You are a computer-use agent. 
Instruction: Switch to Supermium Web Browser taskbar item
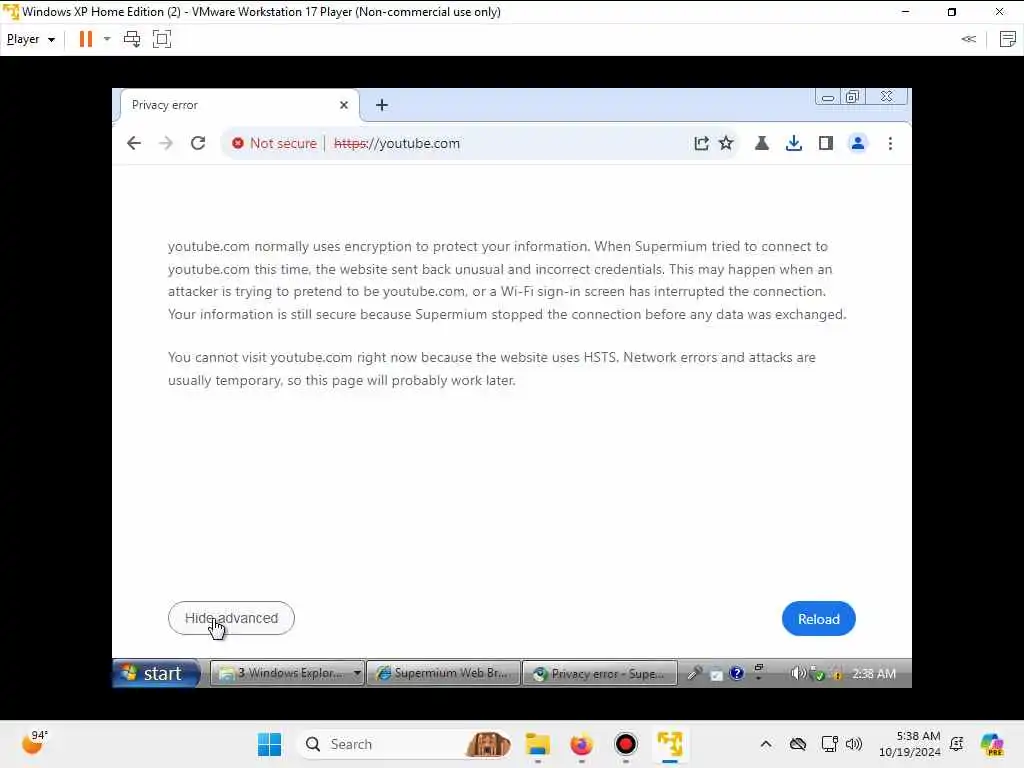444,673
